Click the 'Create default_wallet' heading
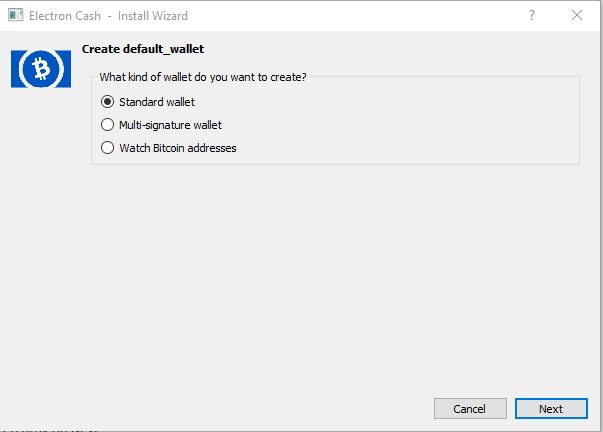The width and height of the screenshot is (603, 432). pos(143,49)
